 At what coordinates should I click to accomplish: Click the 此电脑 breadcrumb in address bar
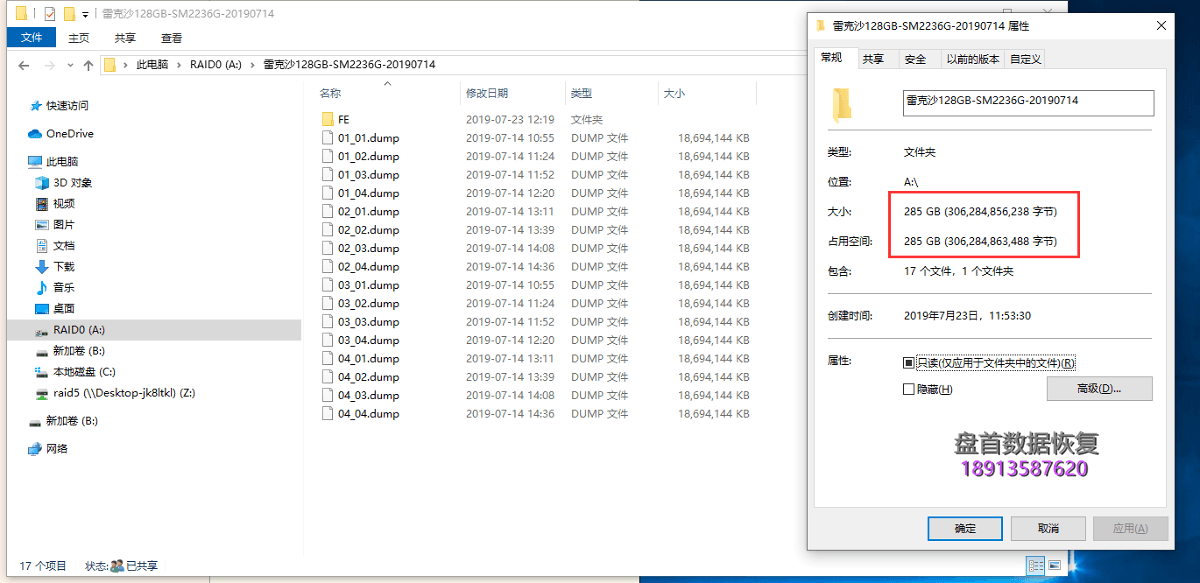[153, 65]
